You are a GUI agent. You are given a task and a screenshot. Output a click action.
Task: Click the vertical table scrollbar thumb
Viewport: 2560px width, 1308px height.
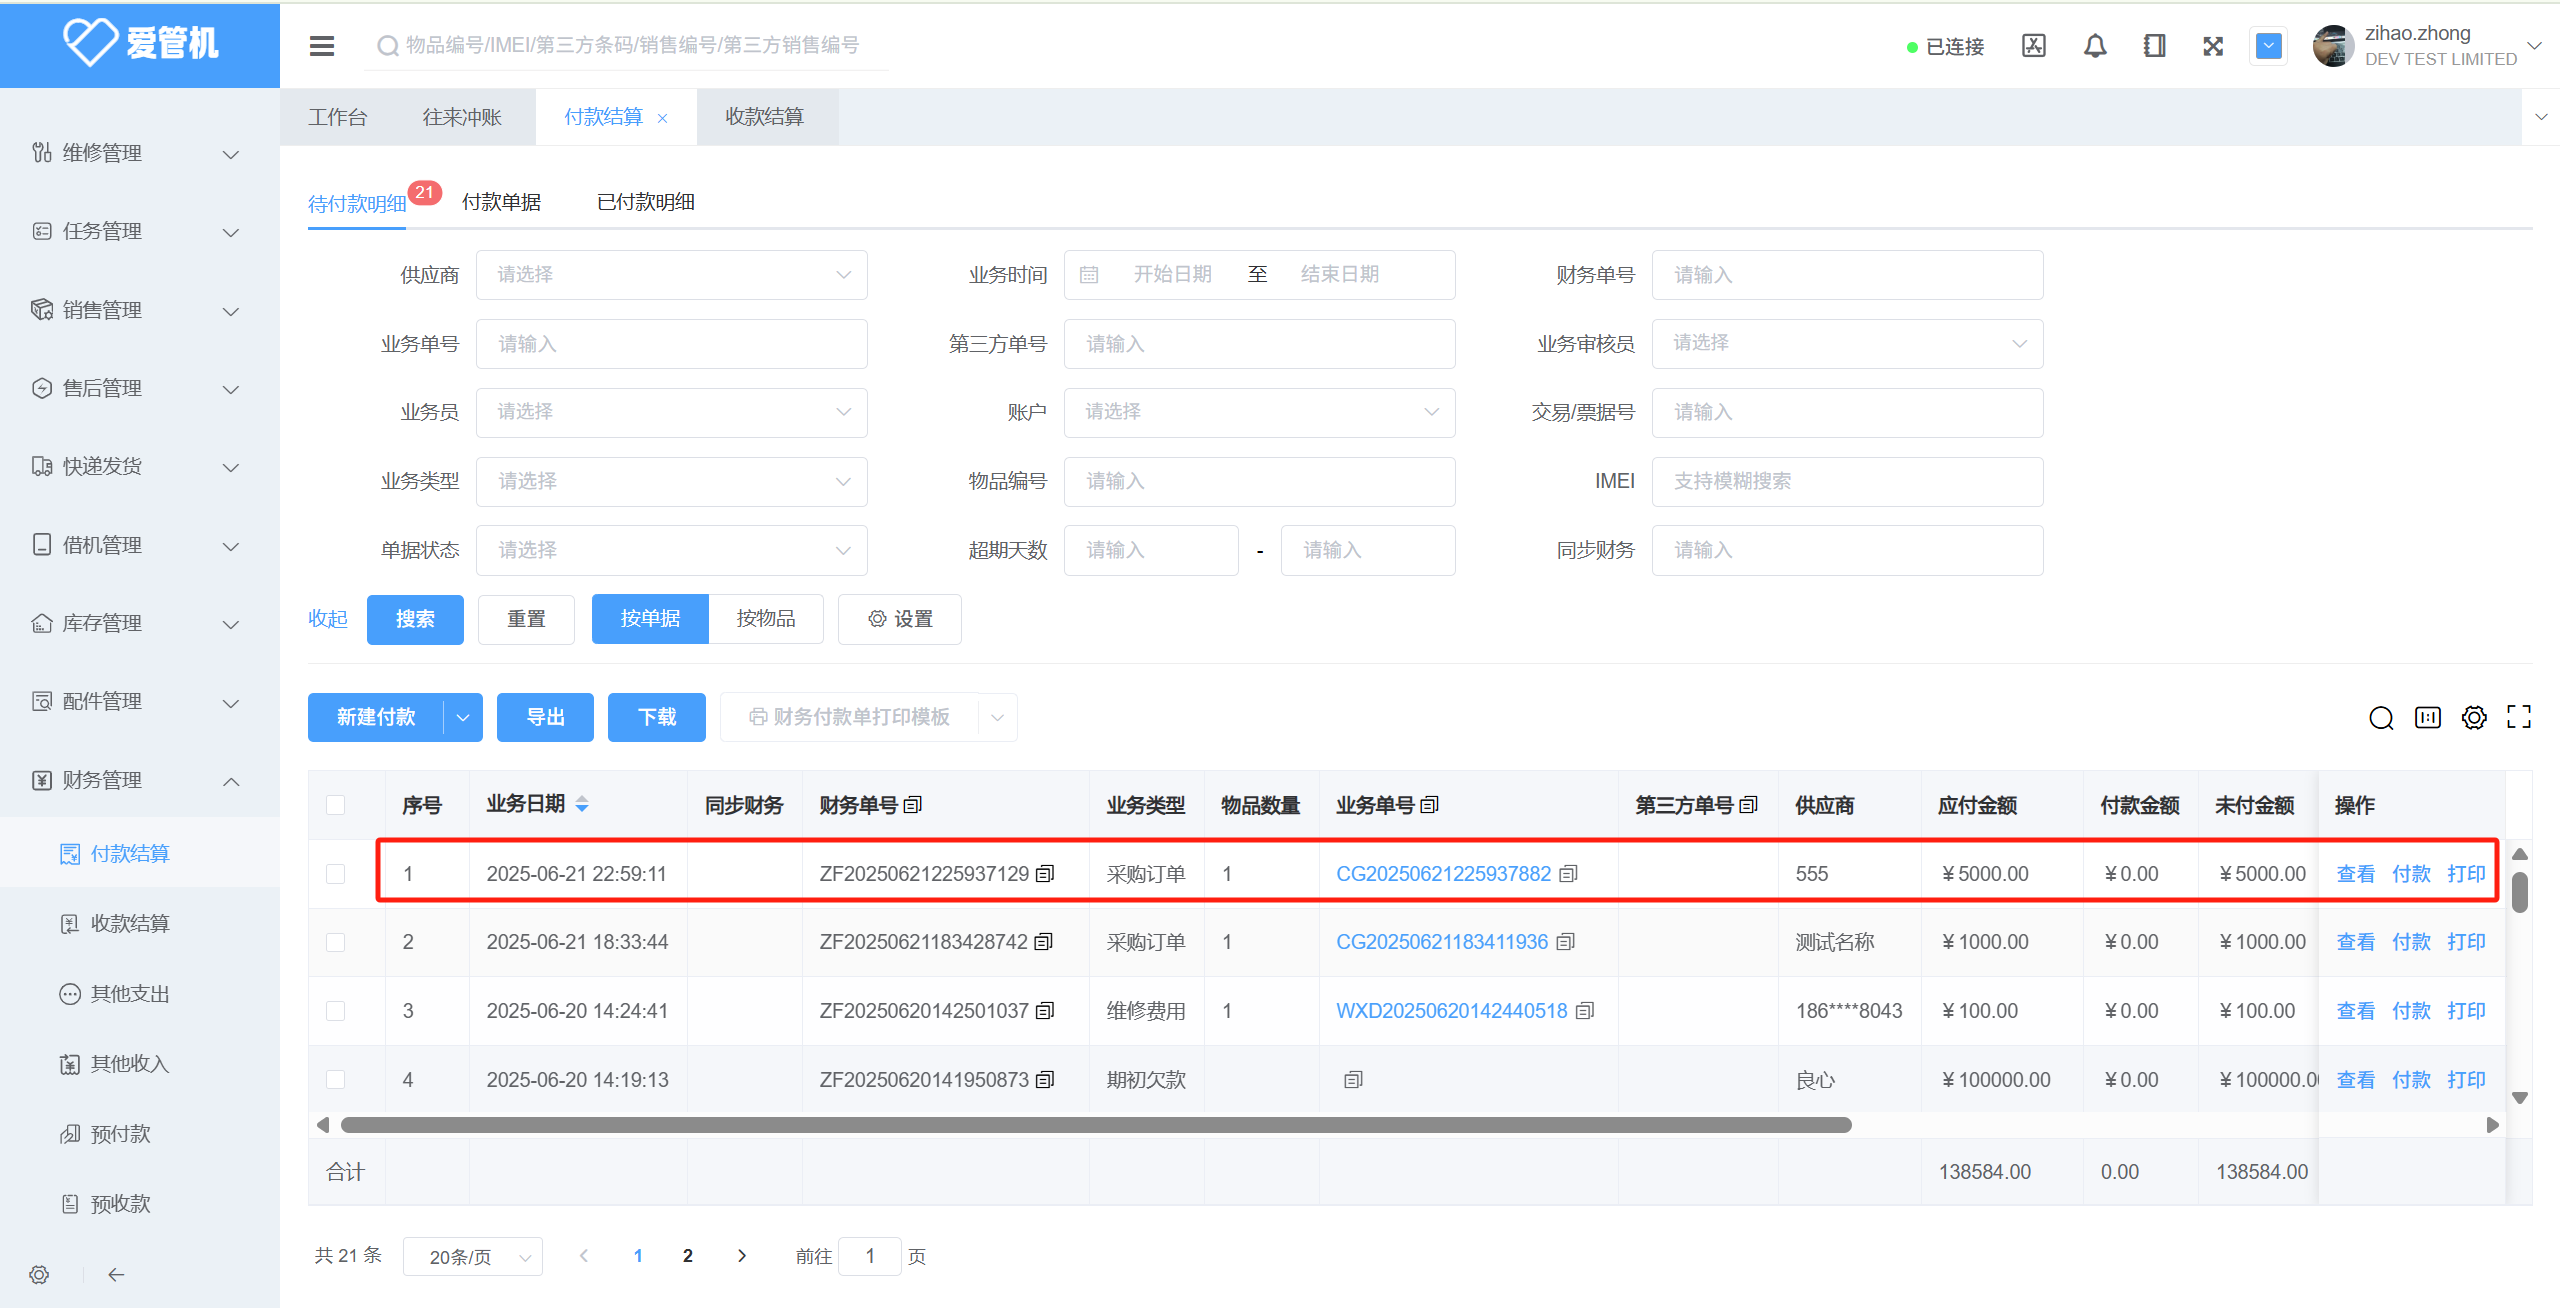(2520, 893)
